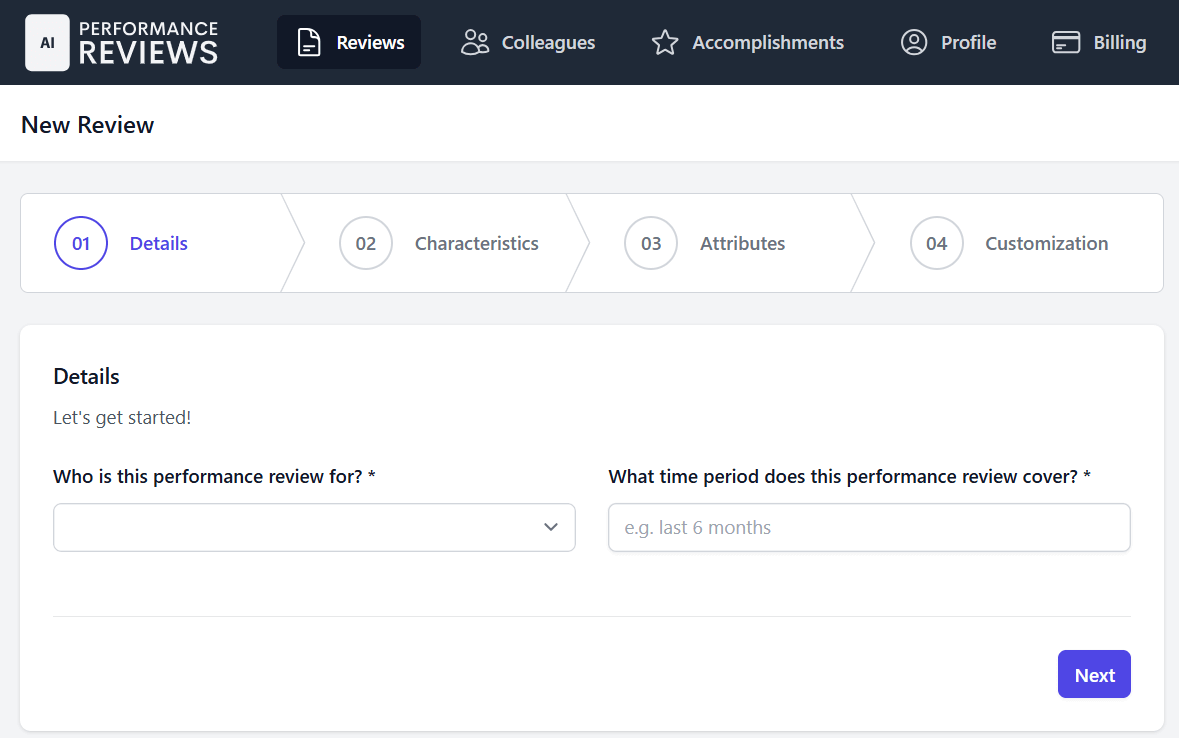Click the 'Details' section heading in form

click(86, 376)
